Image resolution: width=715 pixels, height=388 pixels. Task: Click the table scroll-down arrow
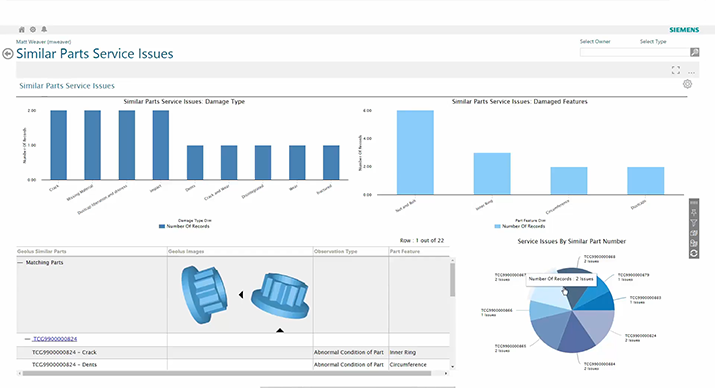tap(452, 367)
